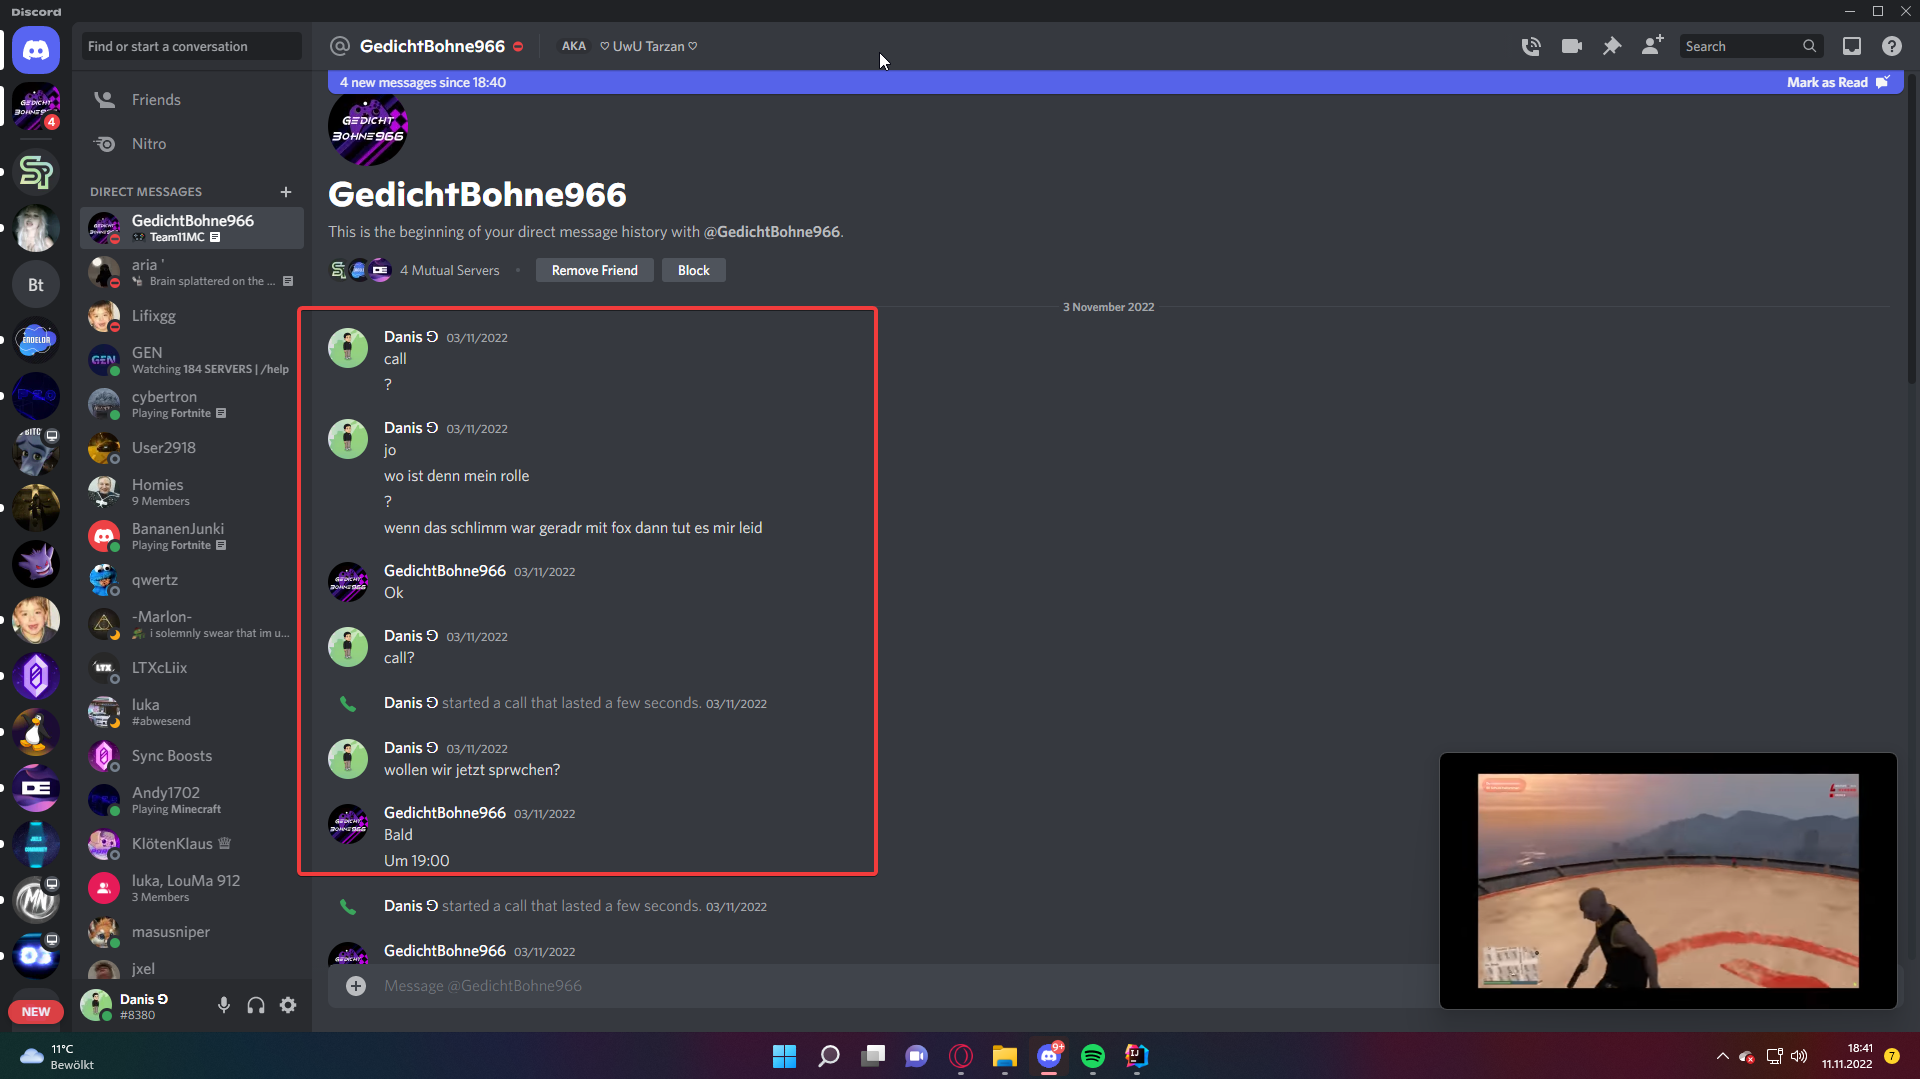The width and height of the screenshot is (1920, 1079).
Task: Add friends to this DM
Action: coord(1652,46)
